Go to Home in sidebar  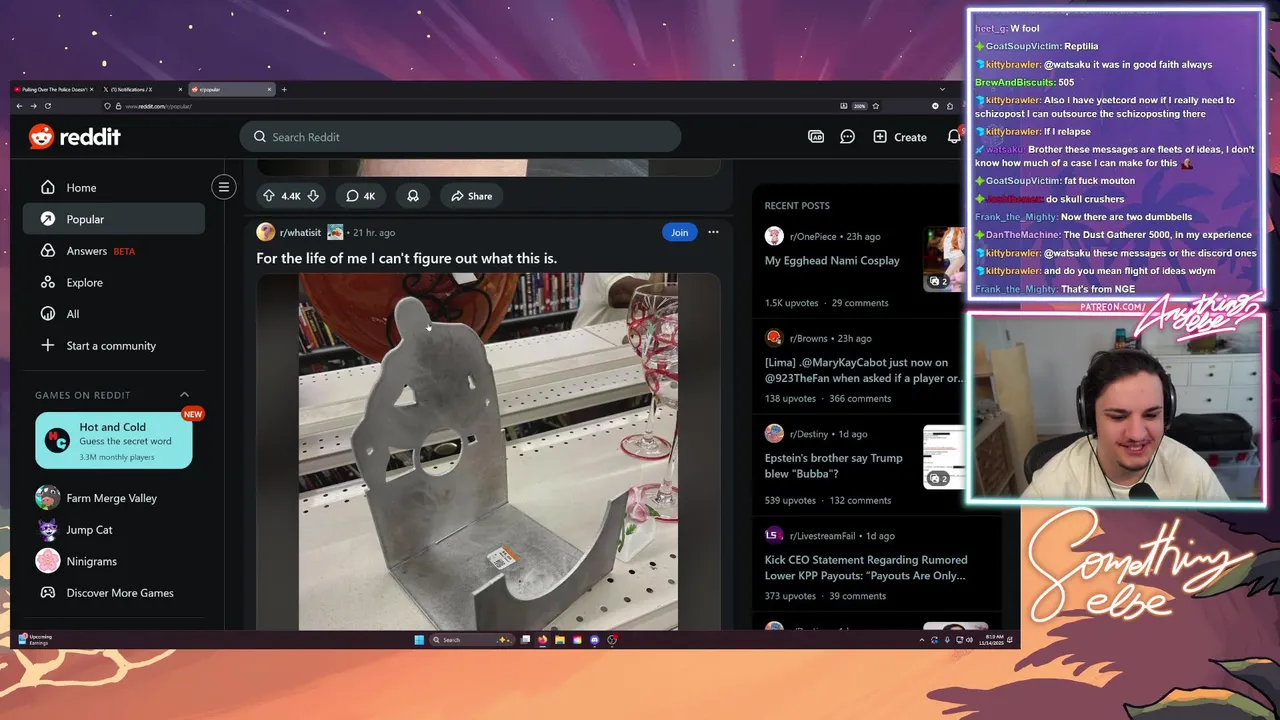click(114, 188)
